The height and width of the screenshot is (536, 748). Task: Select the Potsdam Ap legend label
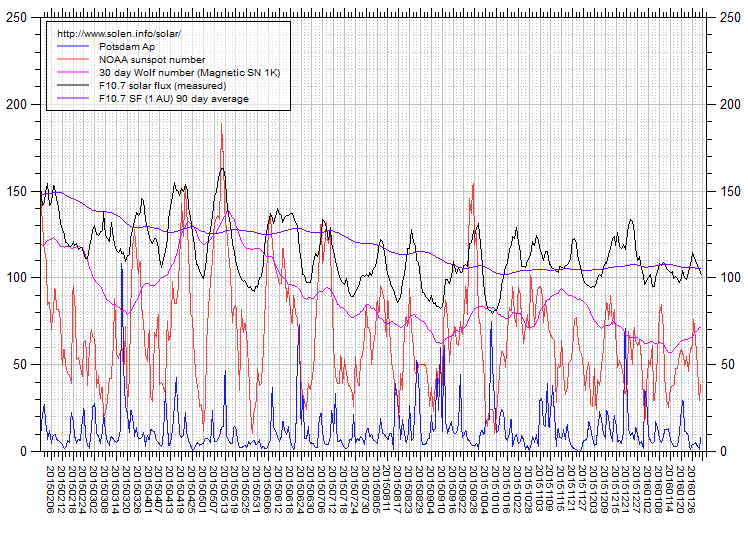point(126,47)
